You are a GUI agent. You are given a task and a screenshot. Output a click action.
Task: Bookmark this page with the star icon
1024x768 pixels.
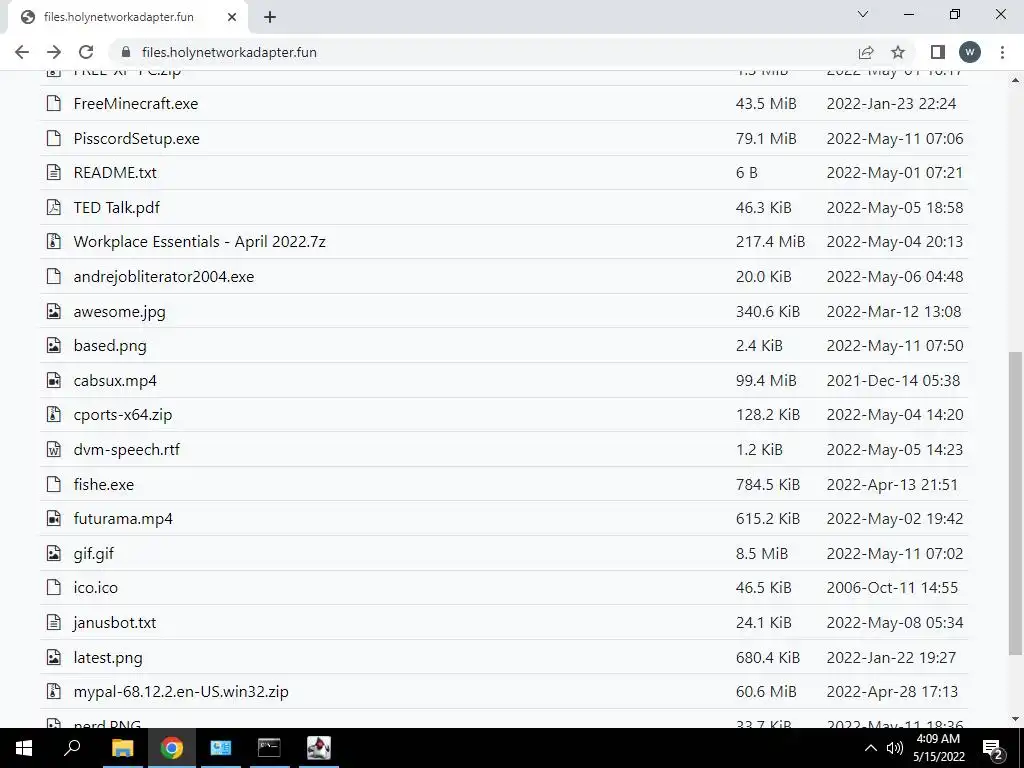(x=898, y=52)
